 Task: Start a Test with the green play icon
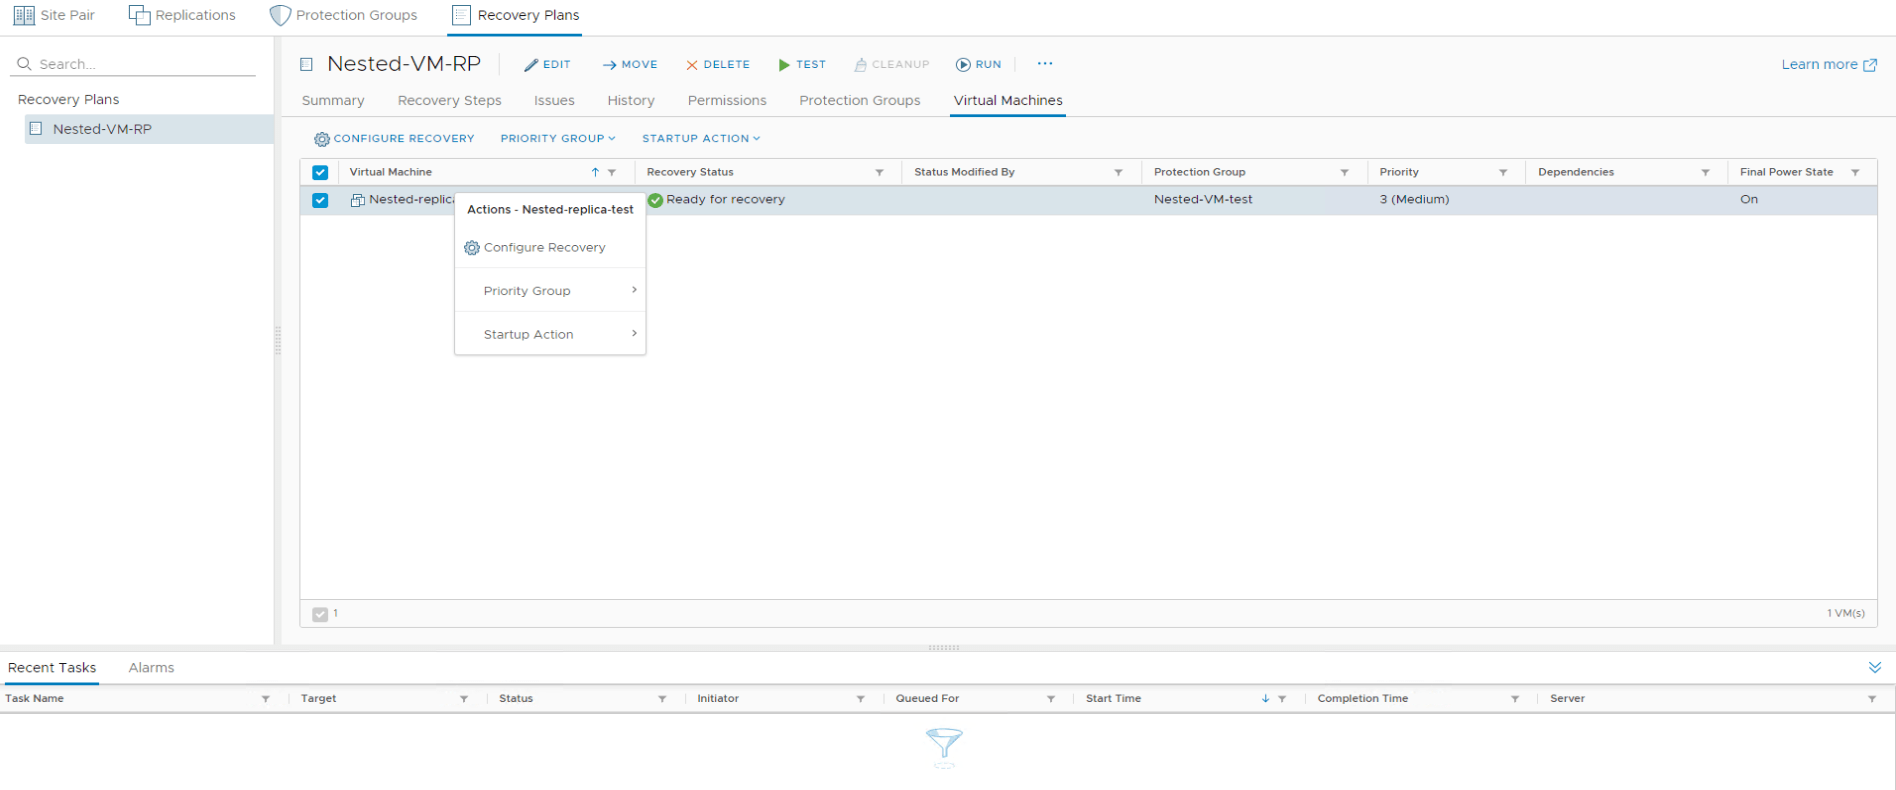[x=784, y=65]
